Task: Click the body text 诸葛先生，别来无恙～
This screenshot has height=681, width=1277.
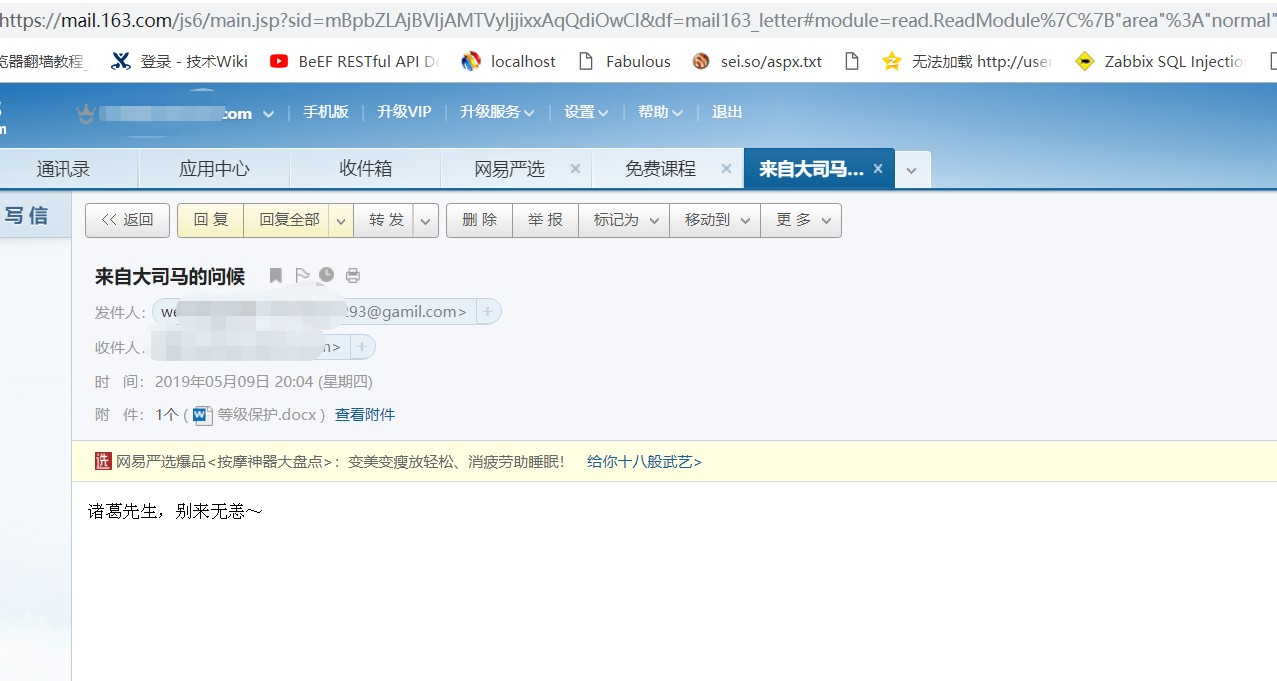Action: tap(175, 511)
